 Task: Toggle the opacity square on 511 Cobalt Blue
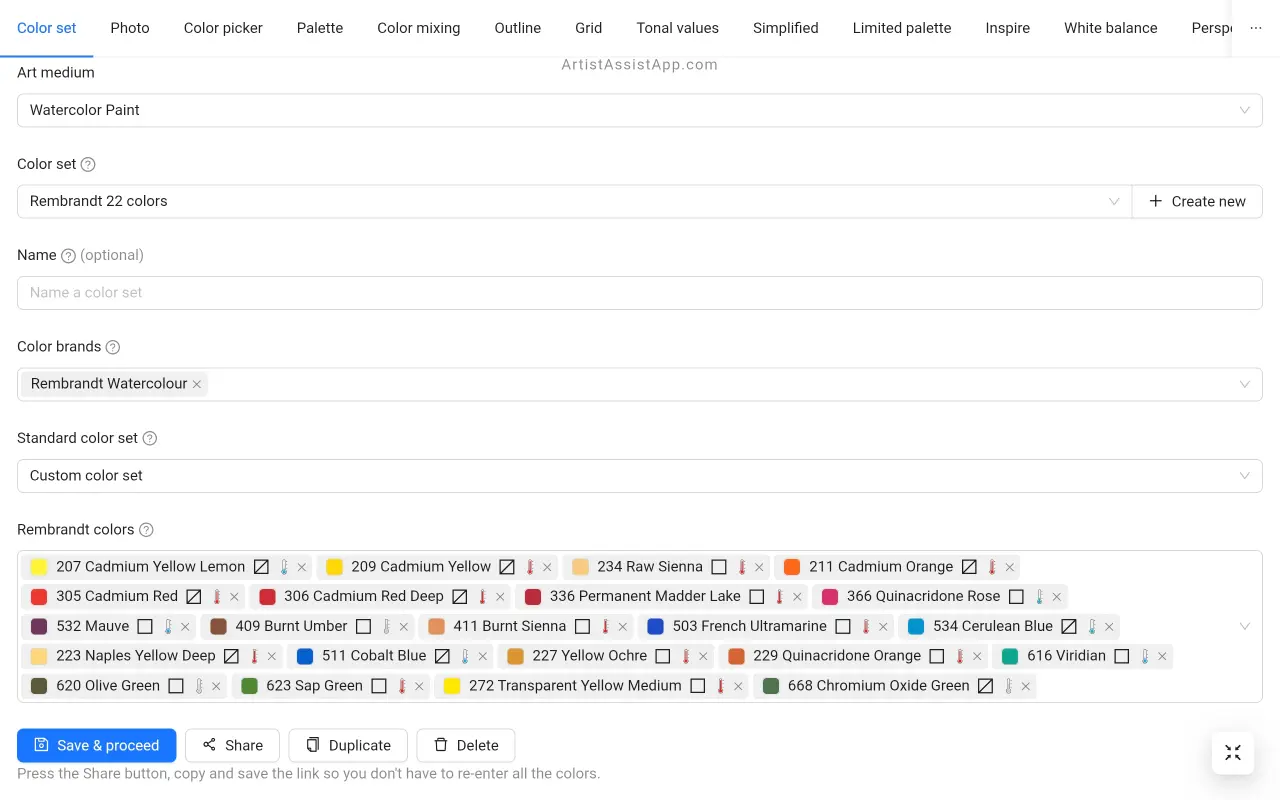point(442,656)
